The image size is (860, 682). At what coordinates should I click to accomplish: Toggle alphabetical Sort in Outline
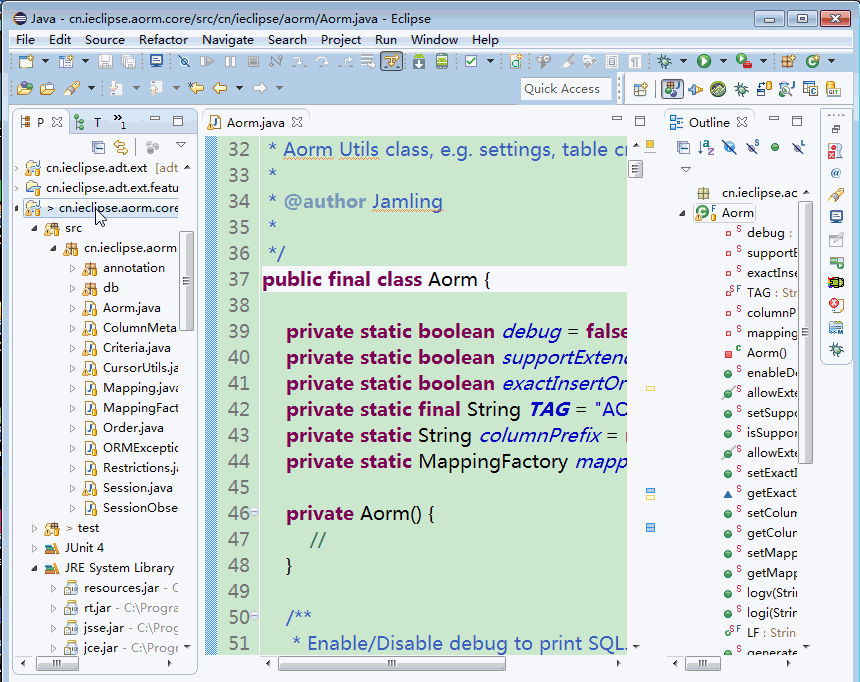(706, 147)
